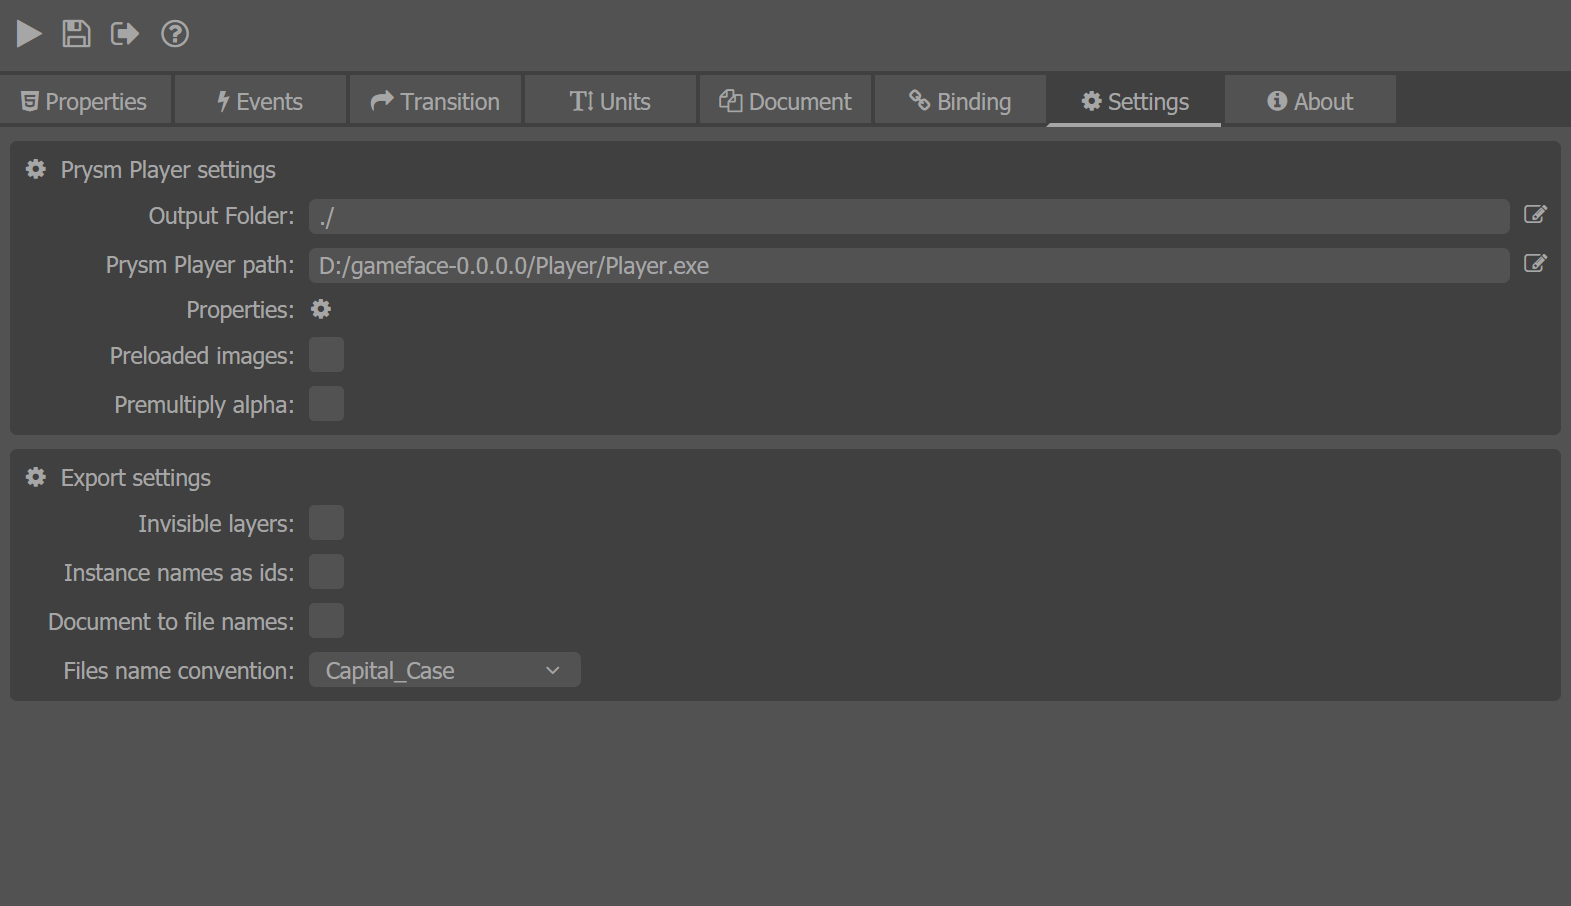Switch to the Binding tab

click(960, 101)
